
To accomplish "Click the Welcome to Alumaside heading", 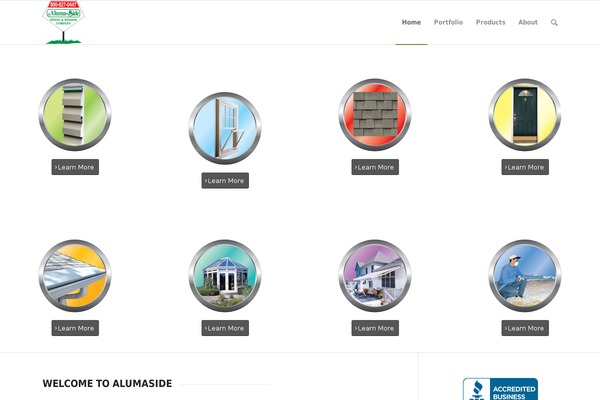I will (107, 384).
